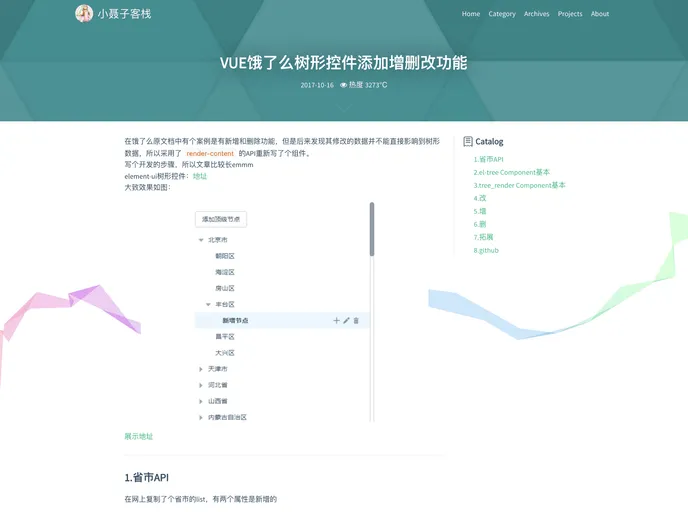Click the 1.省市API section heading

(x=147, y=478)
